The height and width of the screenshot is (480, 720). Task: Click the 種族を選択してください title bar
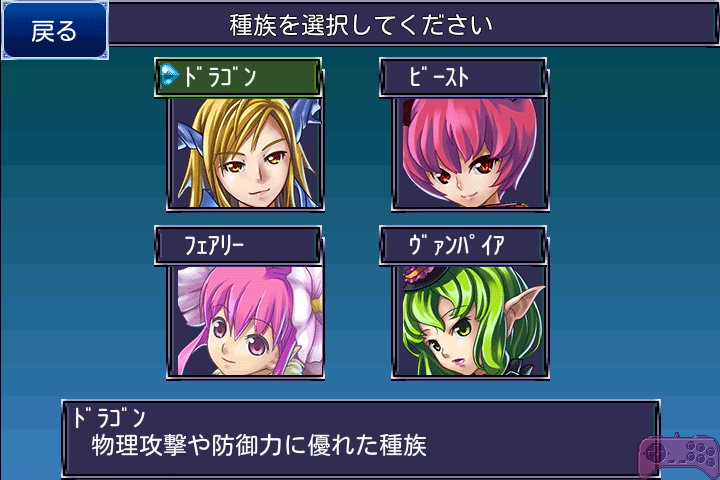[x=412, y=24]
